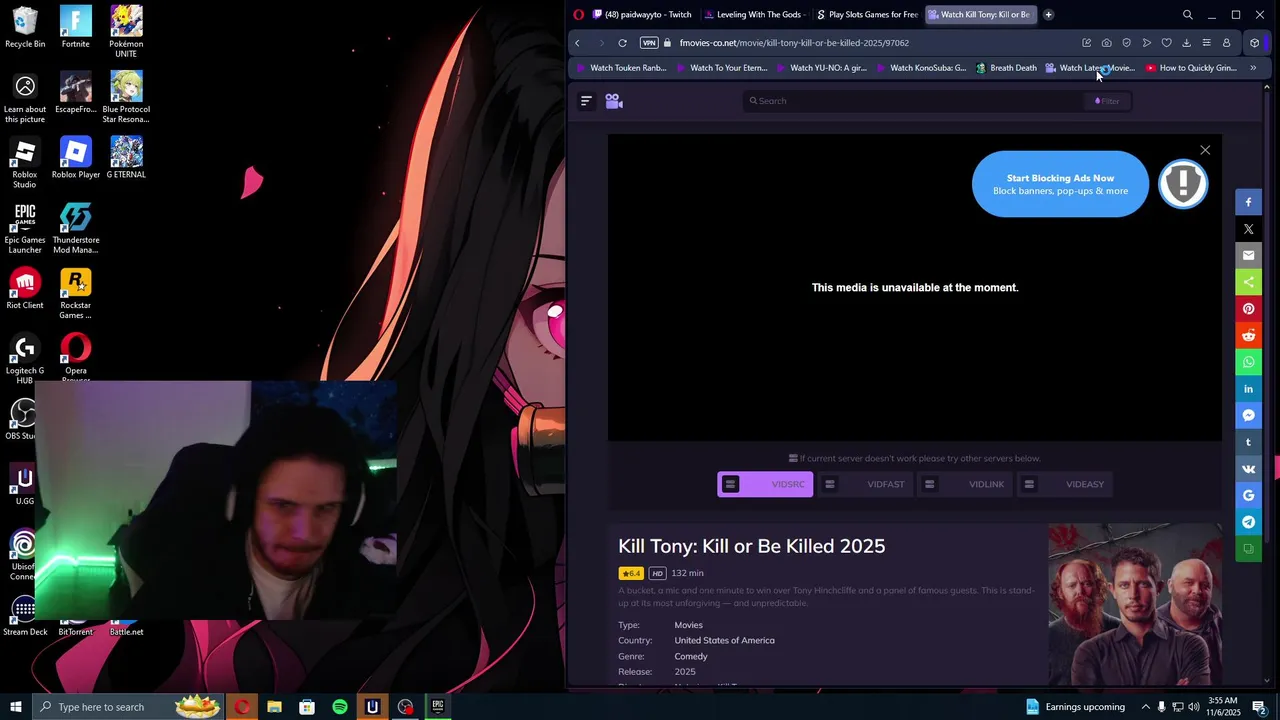Open a new browser tab with plus
The width and height of the screenshot is (1280, 720).
(x=1048, y=15)
